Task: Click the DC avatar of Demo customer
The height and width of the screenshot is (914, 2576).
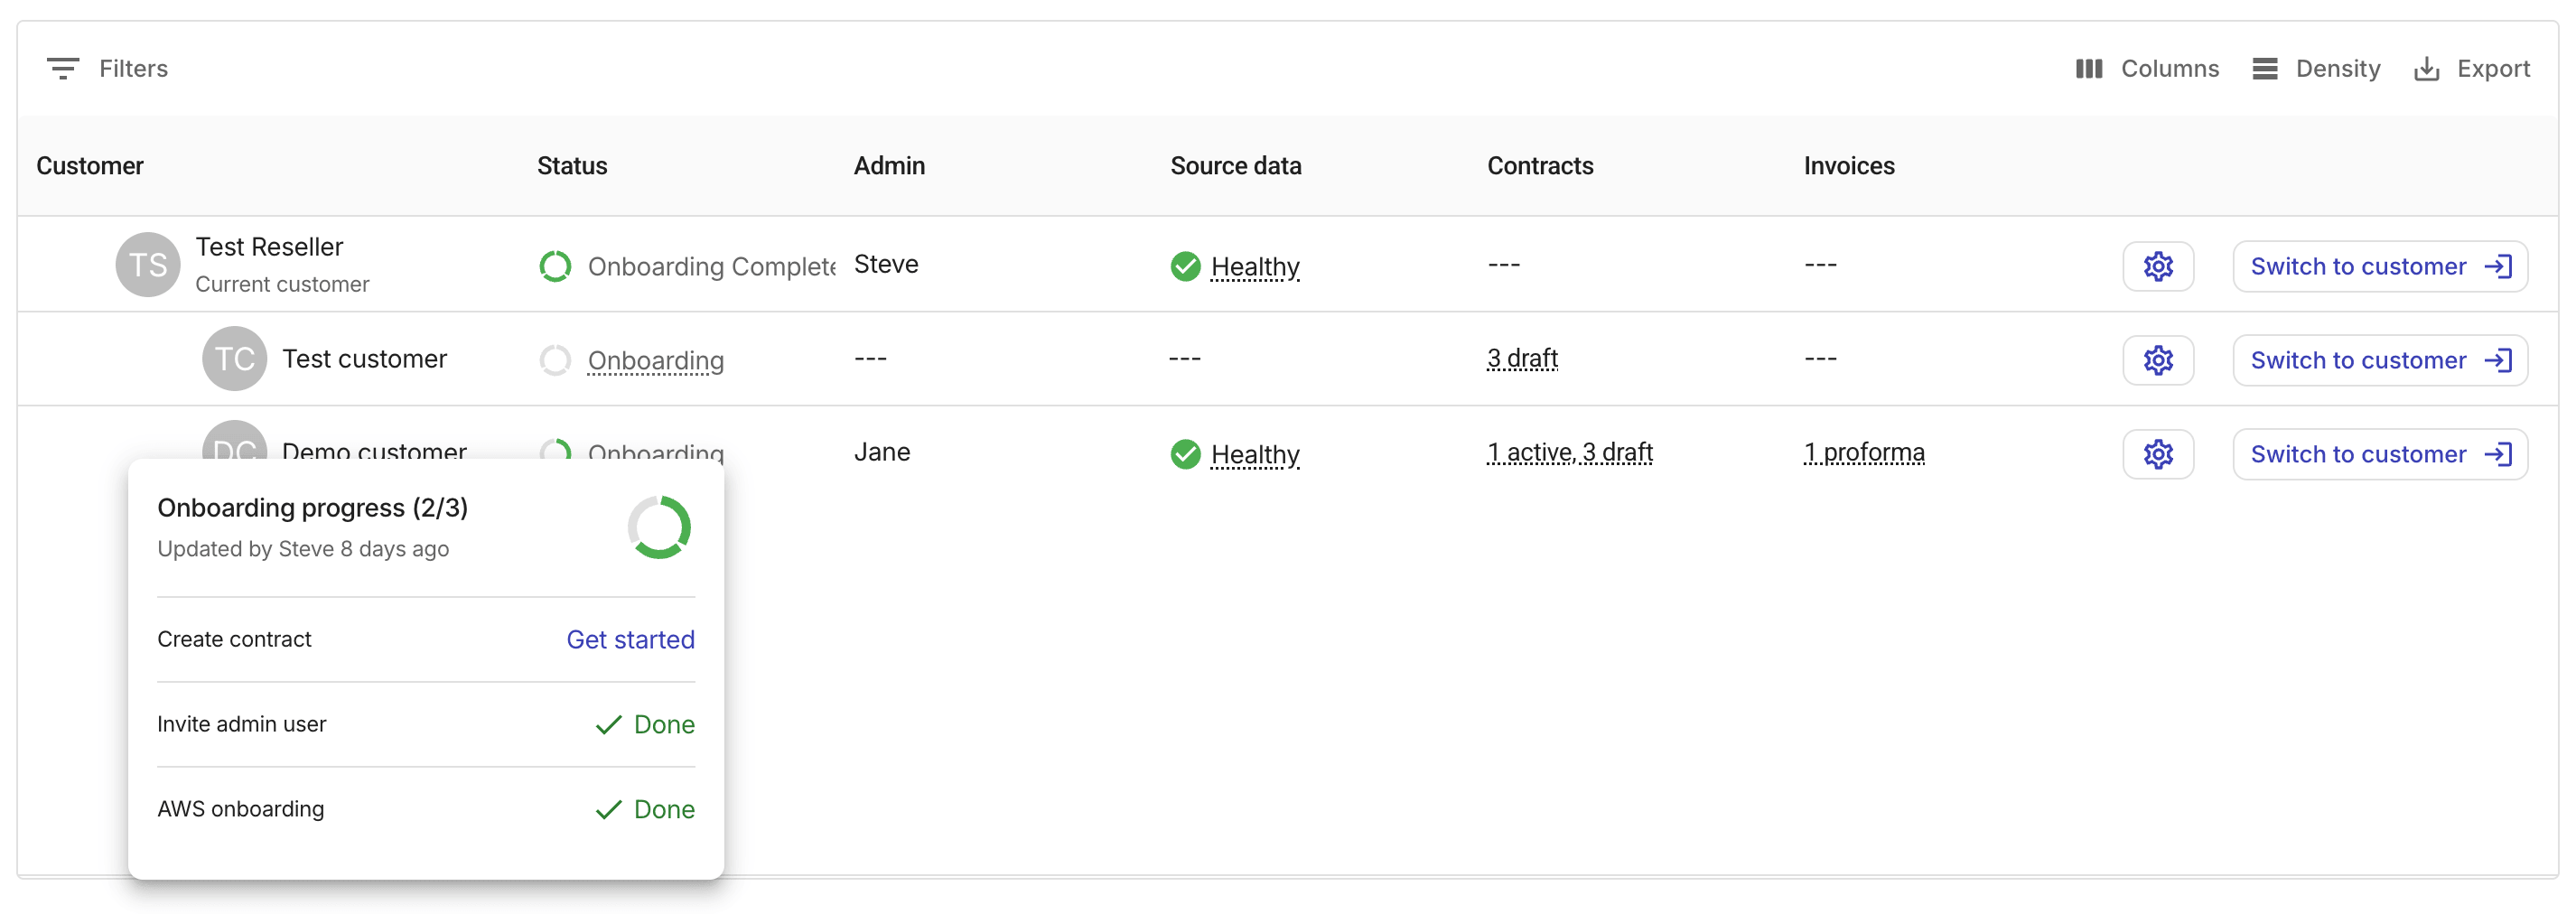Action: 234,442
